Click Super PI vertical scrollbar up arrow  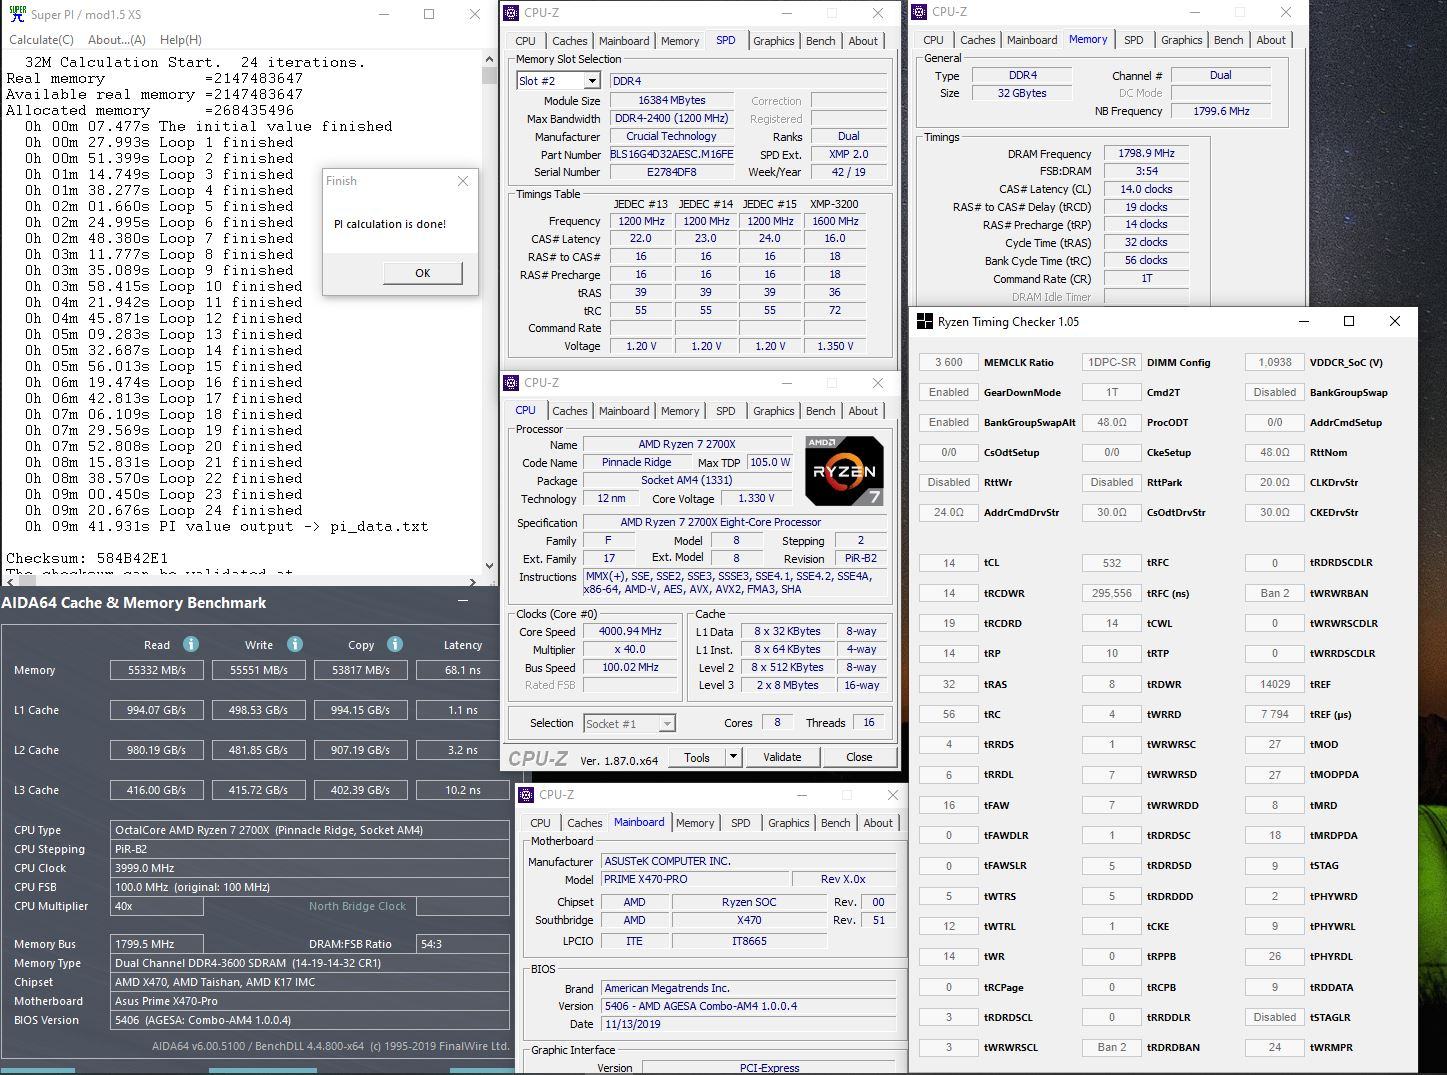point(489,59)
